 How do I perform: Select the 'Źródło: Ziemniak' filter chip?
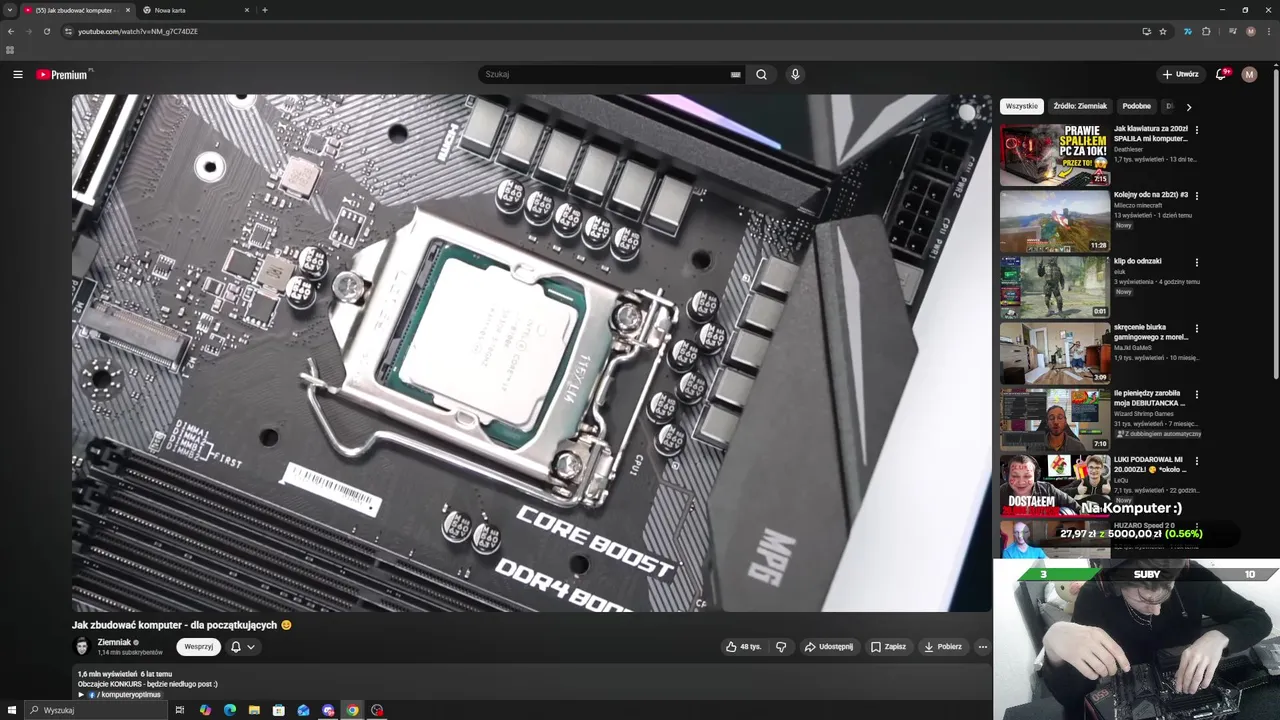[1080, 106]
